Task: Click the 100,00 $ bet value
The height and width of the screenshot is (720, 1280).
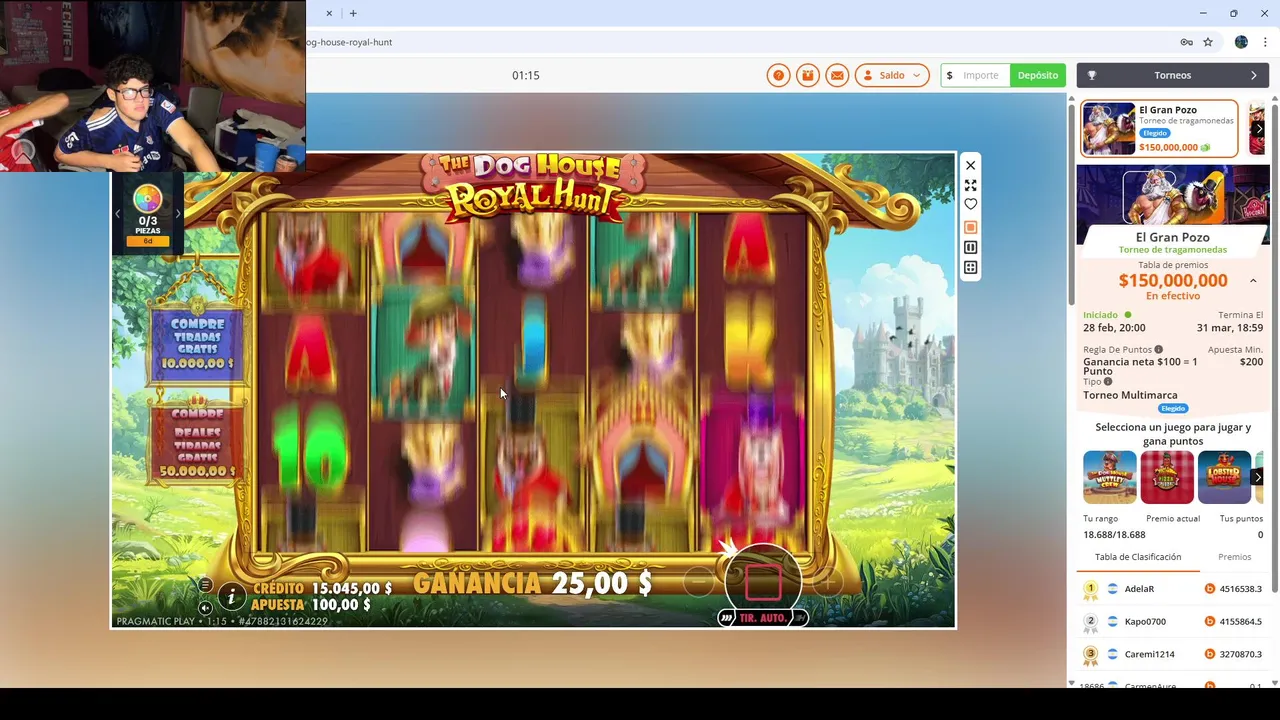Action: 341,605
